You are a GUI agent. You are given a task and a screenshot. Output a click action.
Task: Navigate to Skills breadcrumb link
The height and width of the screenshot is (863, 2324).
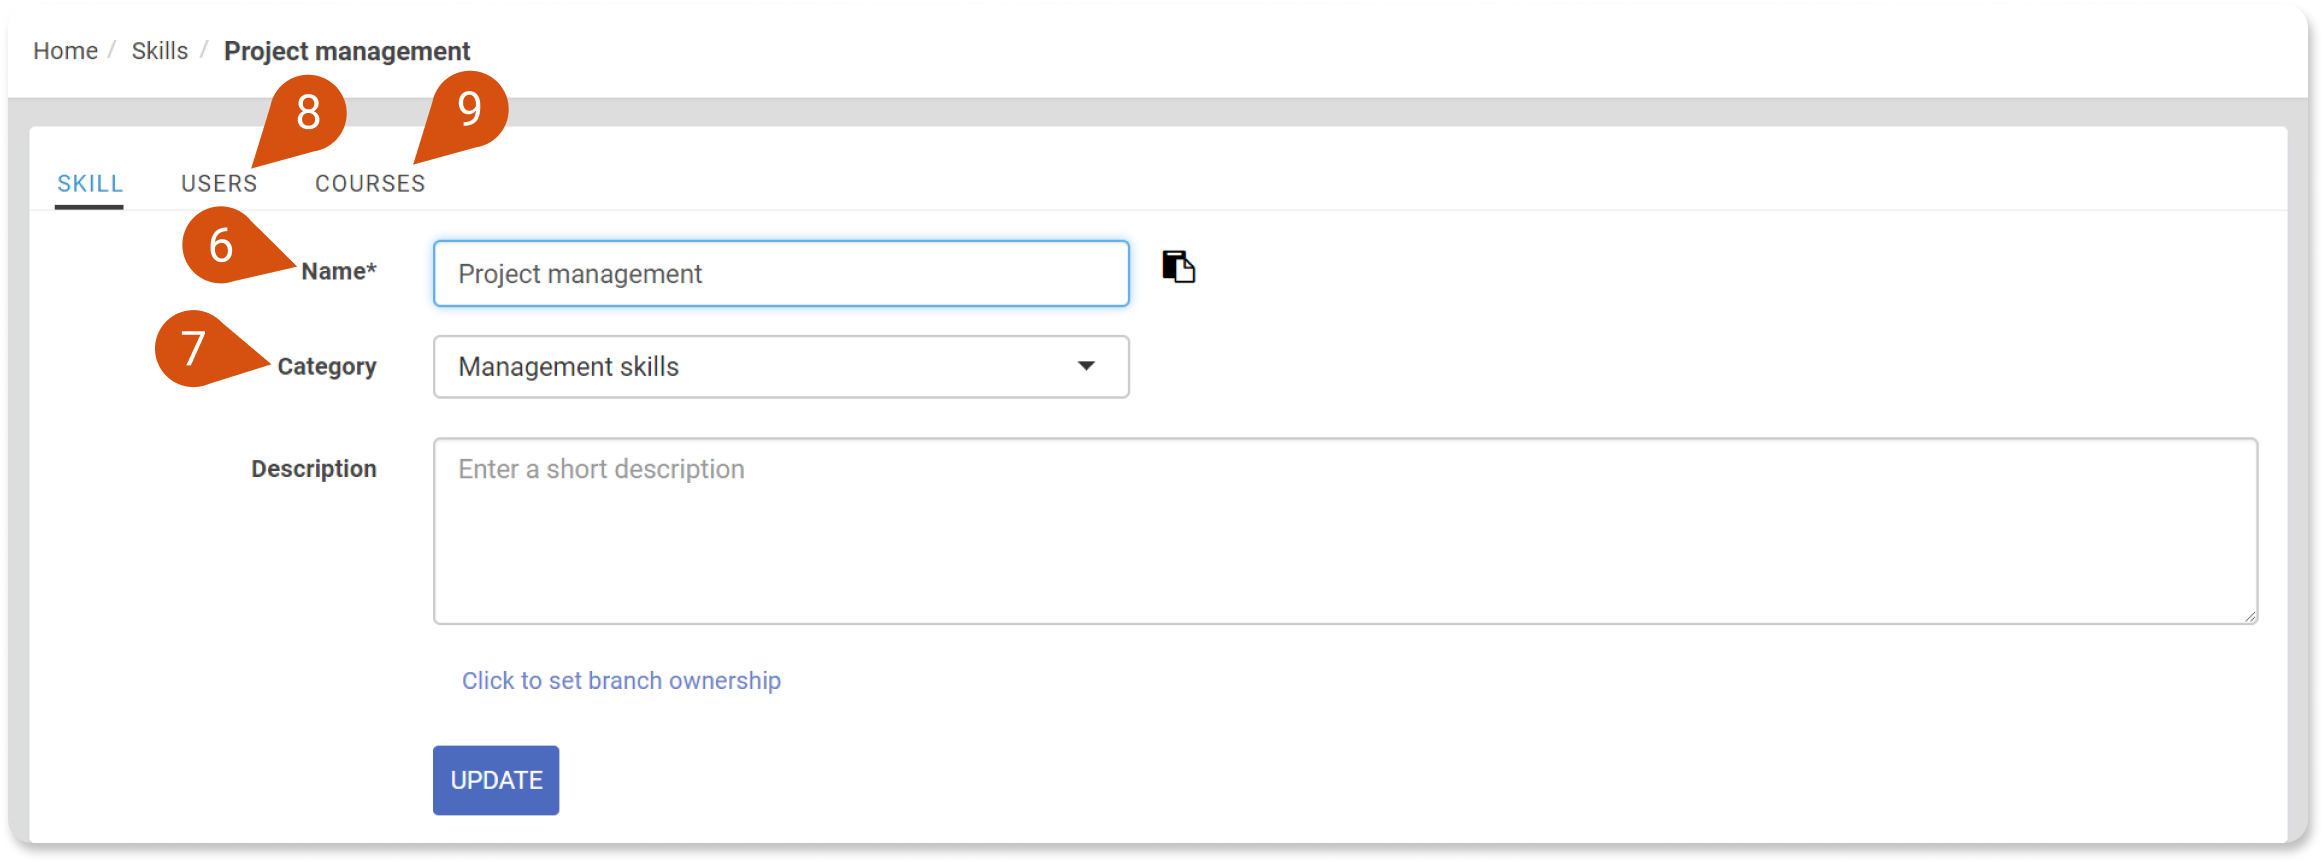(160, 51)
